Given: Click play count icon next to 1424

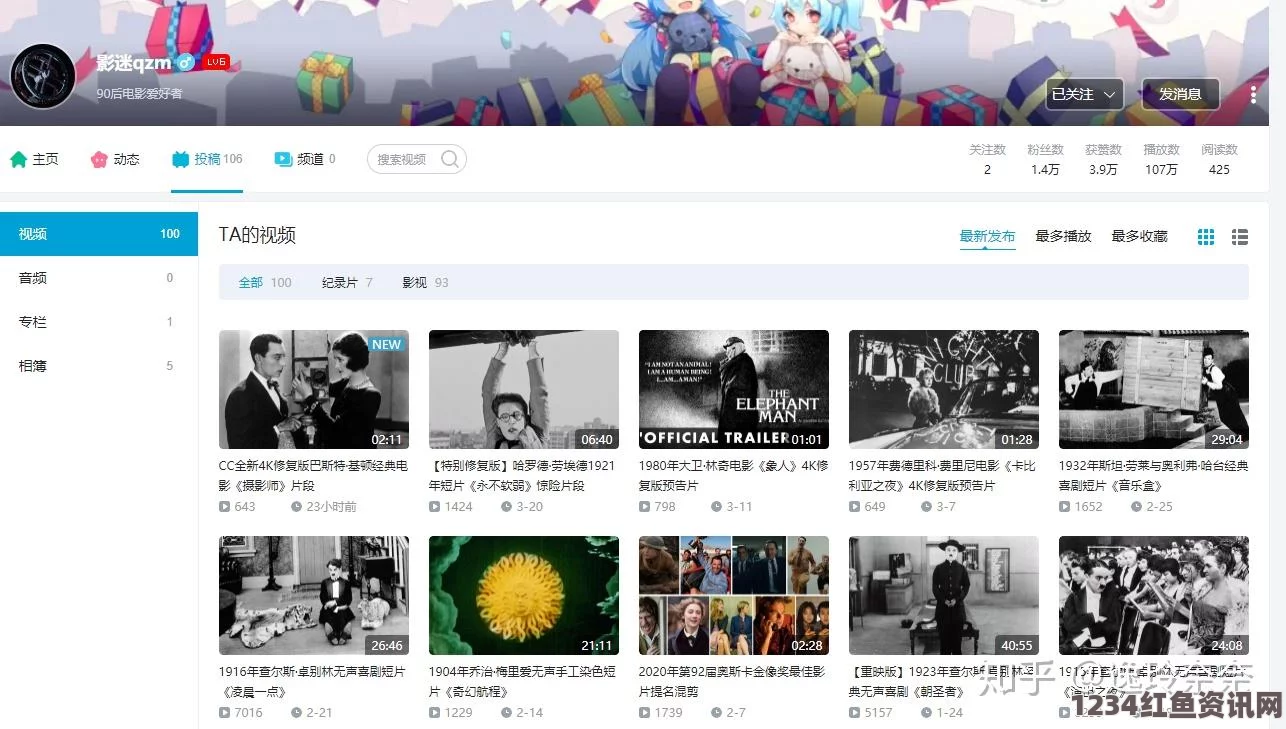Looking at the screenshot, I should (x=434, y=507).
